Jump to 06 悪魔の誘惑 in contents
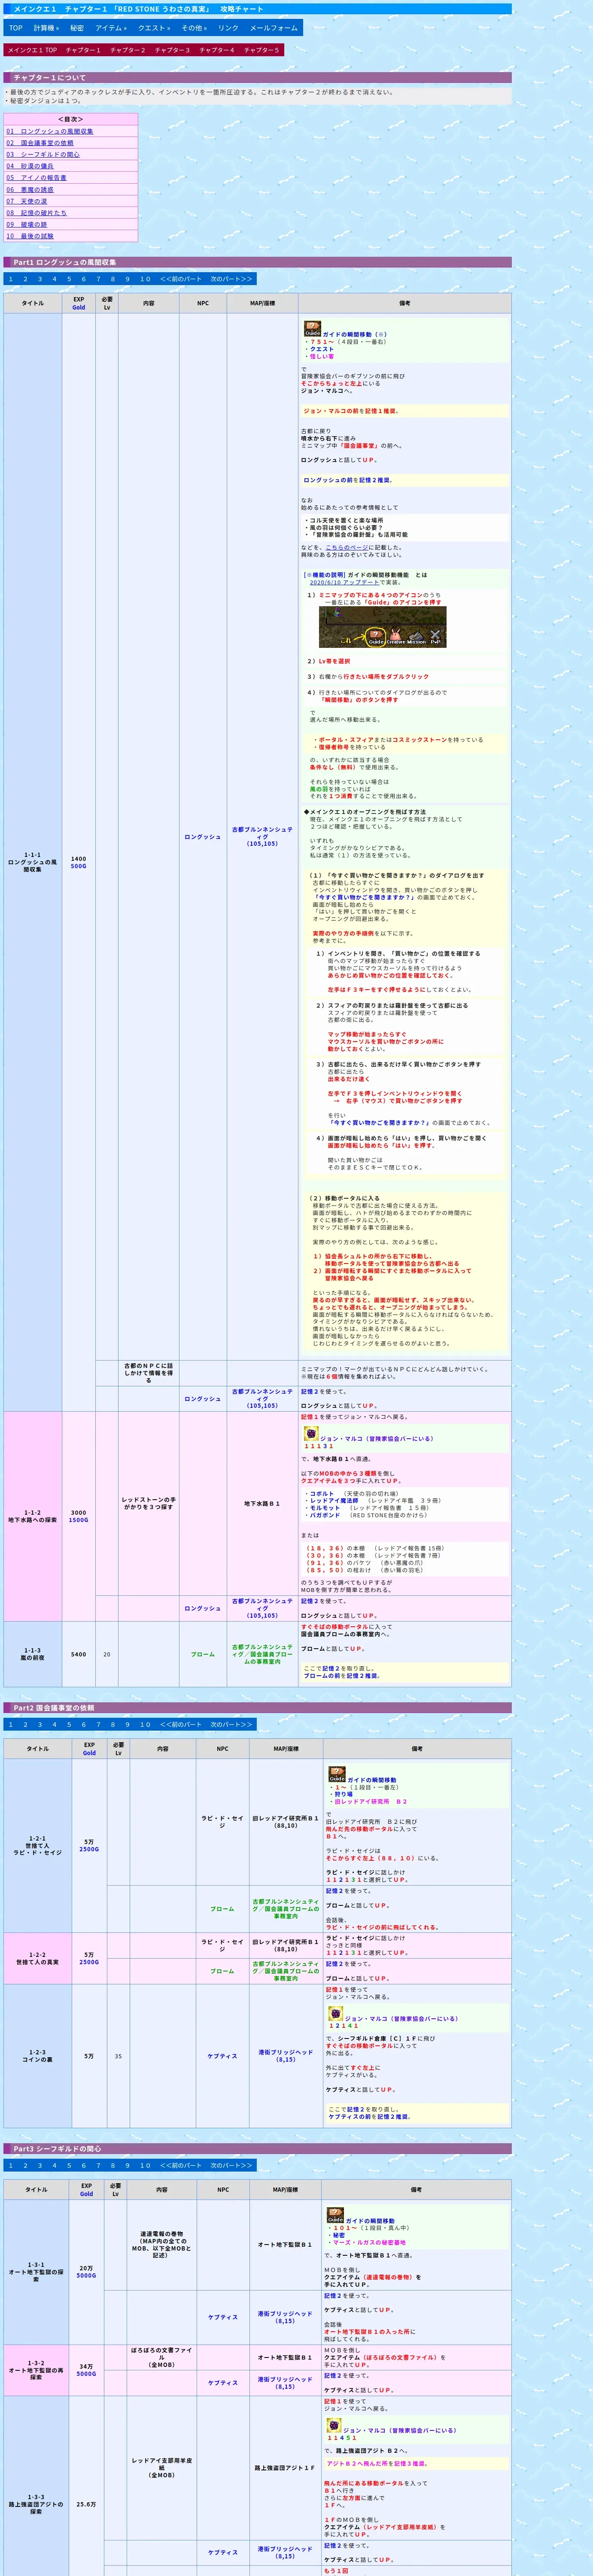Viewport: 593px width, 2576px height. pos(30,190)
